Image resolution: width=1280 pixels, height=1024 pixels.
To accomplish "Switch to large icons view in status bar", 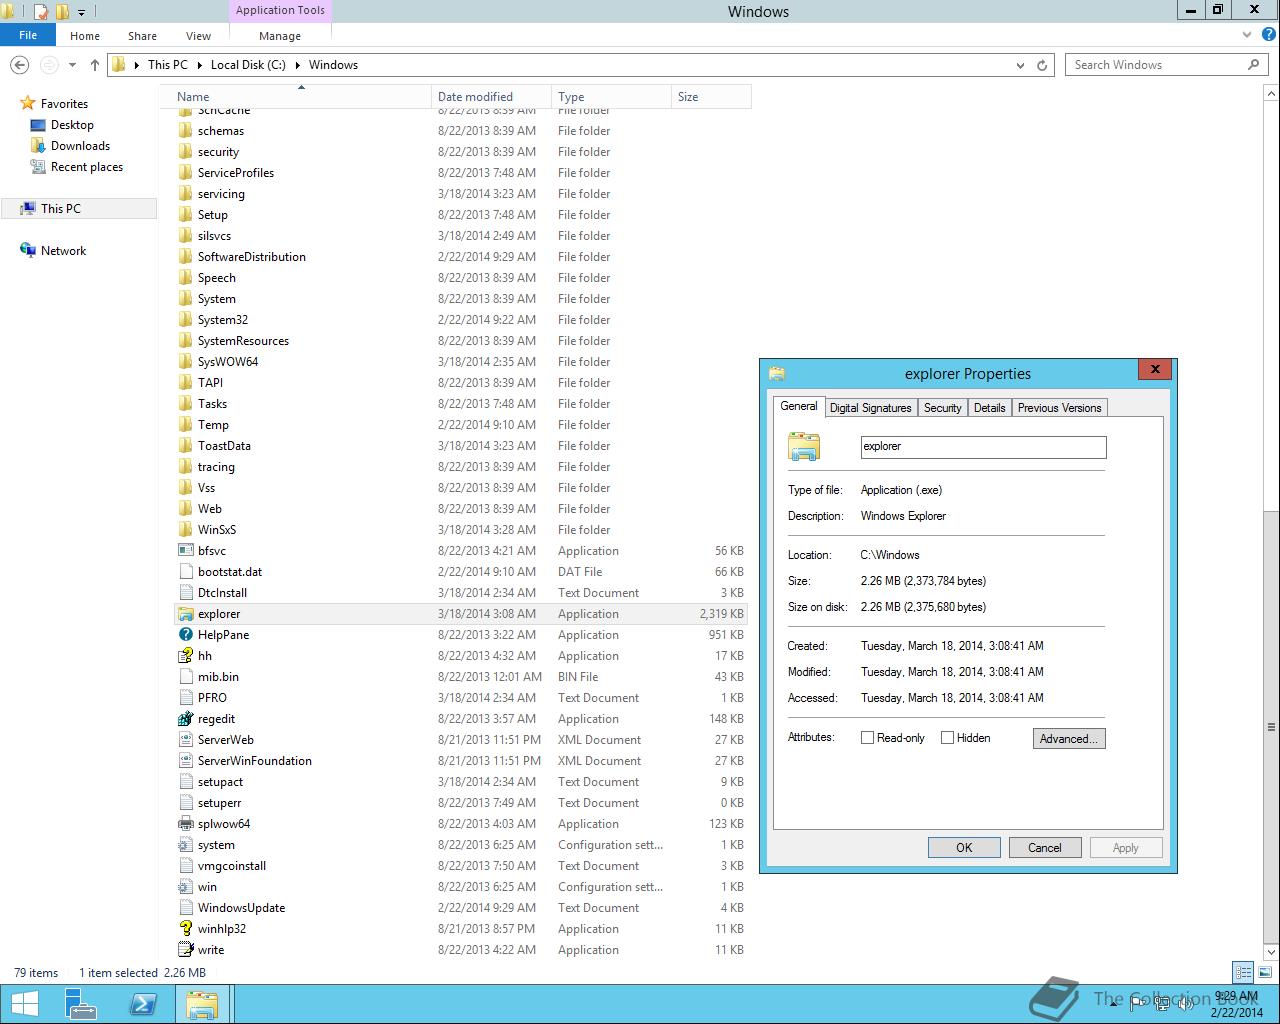I will click(1264, 972).
